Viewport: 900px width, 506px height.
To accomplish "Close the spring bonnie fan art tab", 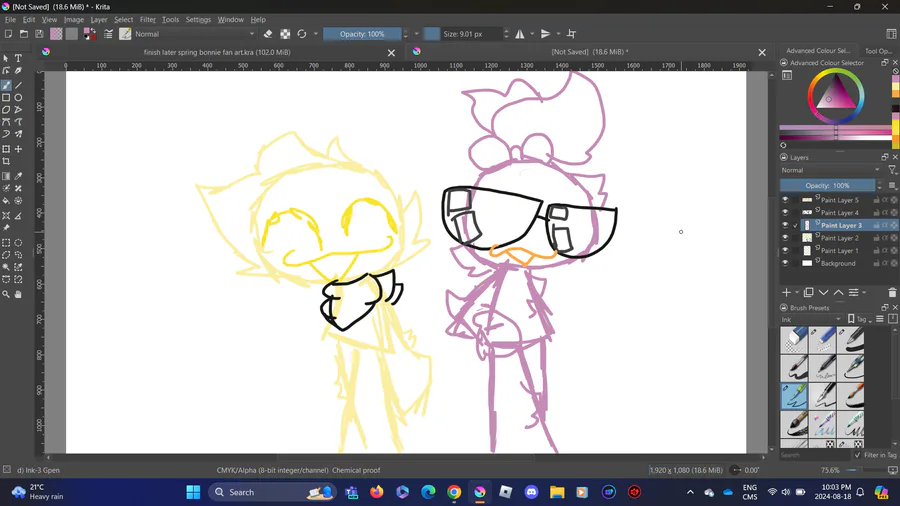I will click(391, 53).
